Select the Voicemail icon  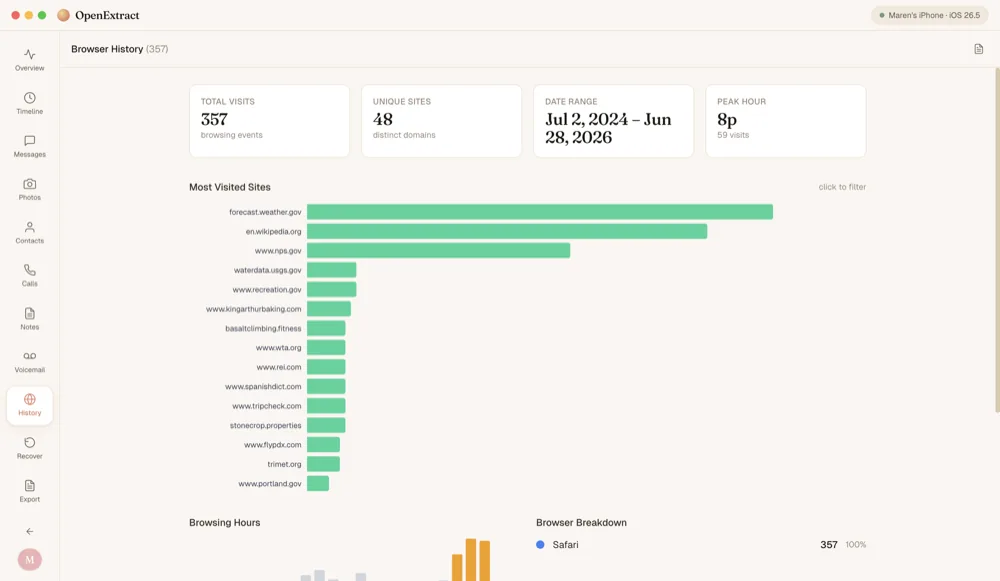[x=29, y=356]
